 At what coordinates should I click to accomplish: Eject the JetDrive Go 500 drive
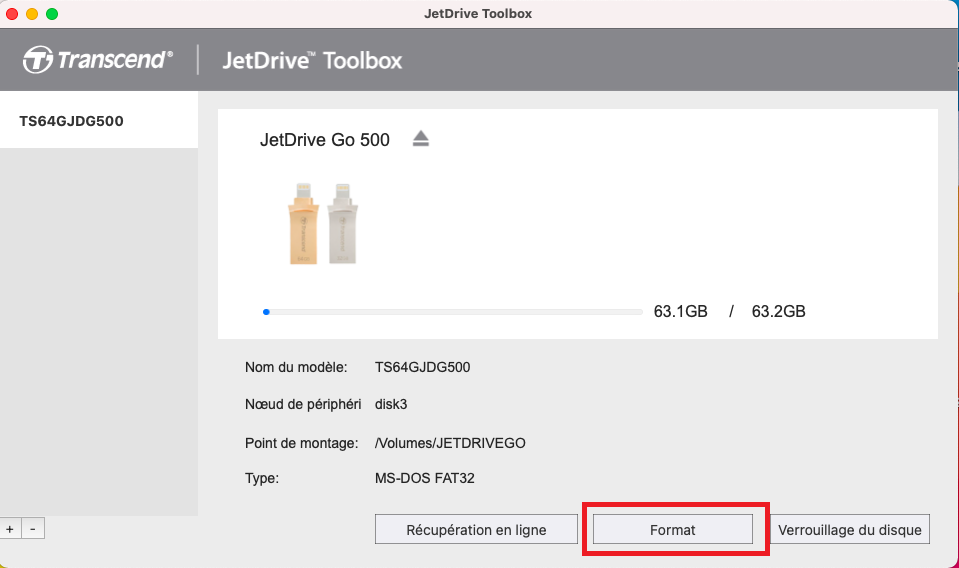click(x=420, y=139)
